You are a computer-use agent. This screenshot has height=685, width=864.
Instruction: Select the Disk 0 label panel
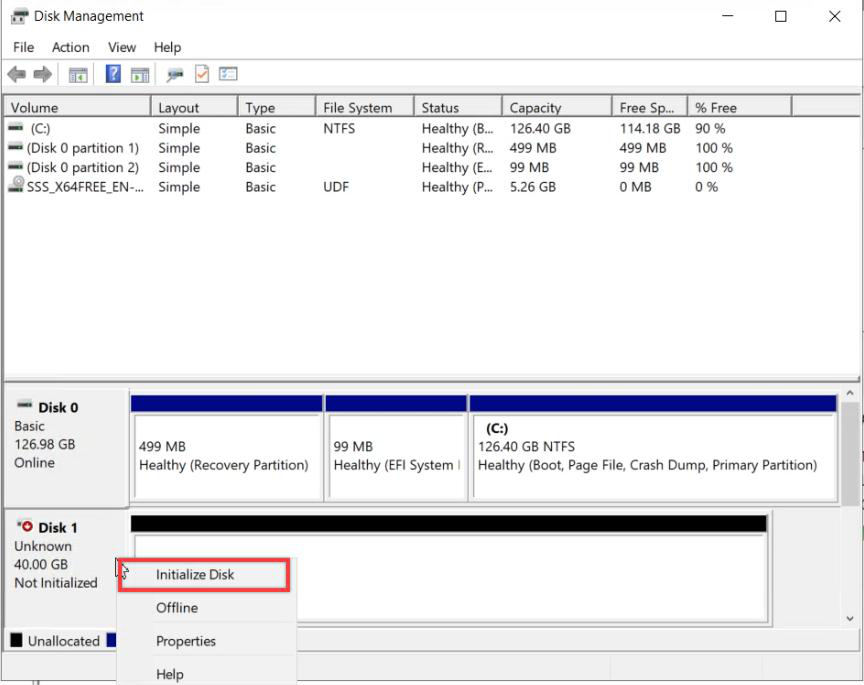(x=66, y=447)
